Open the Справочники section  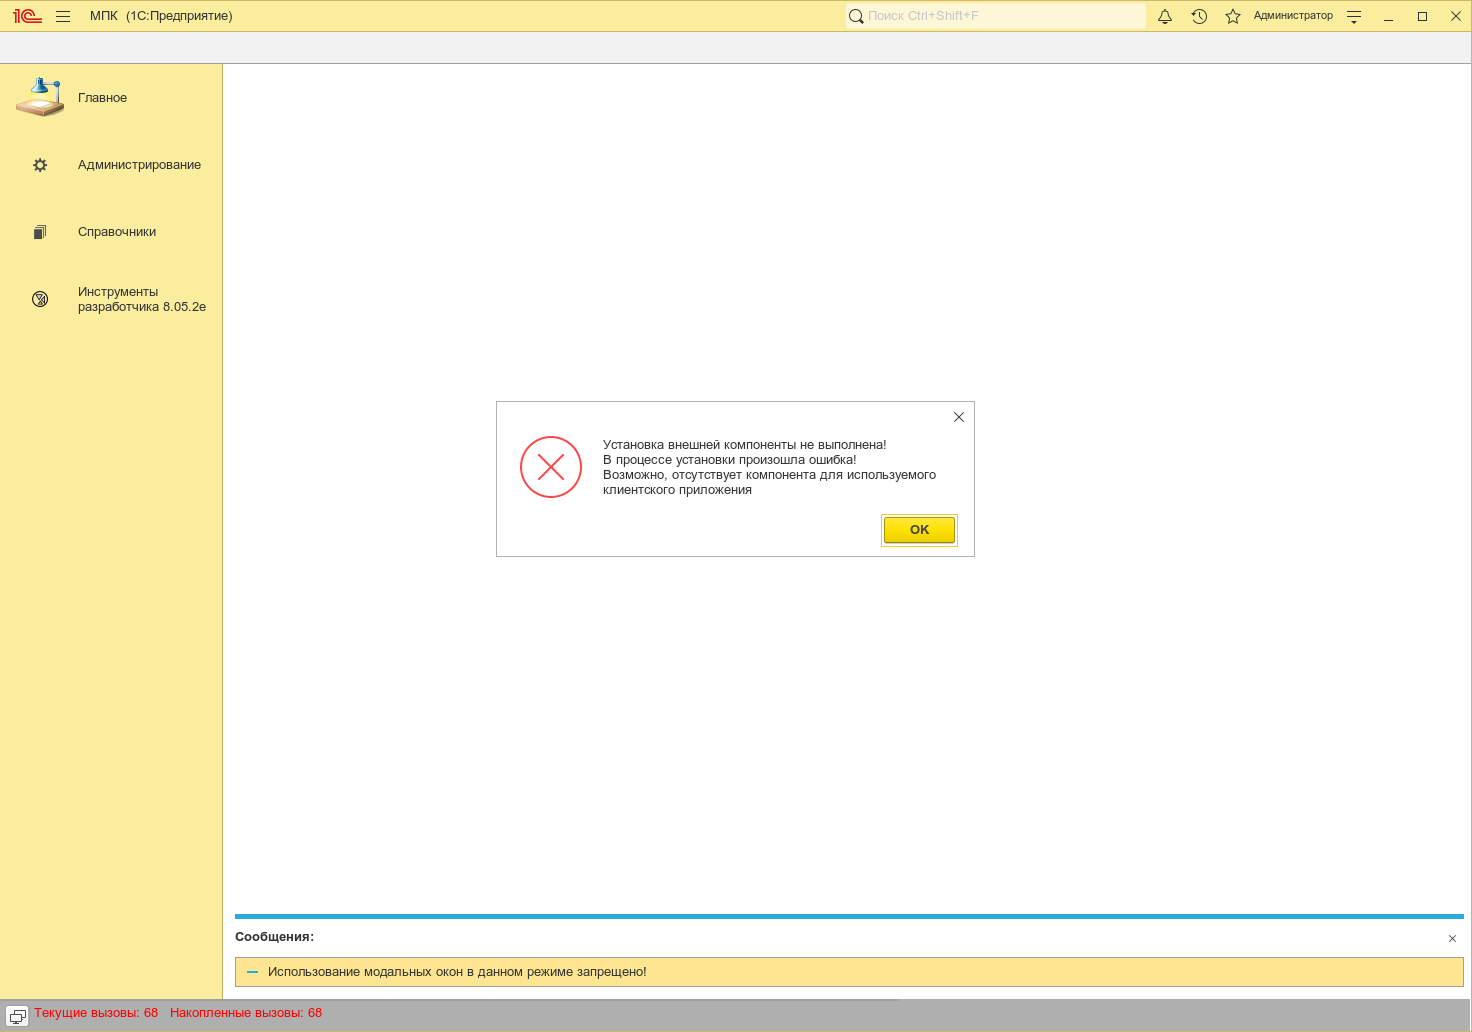point(117,232)
